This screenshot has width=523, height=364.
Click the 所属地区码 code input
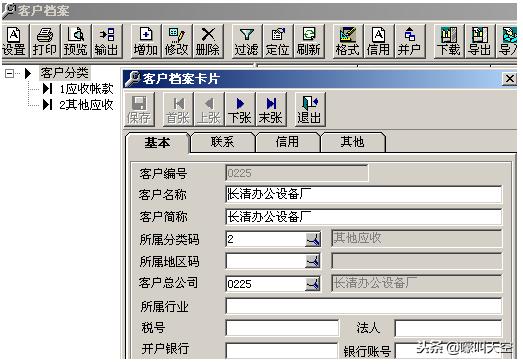[266, 262]
